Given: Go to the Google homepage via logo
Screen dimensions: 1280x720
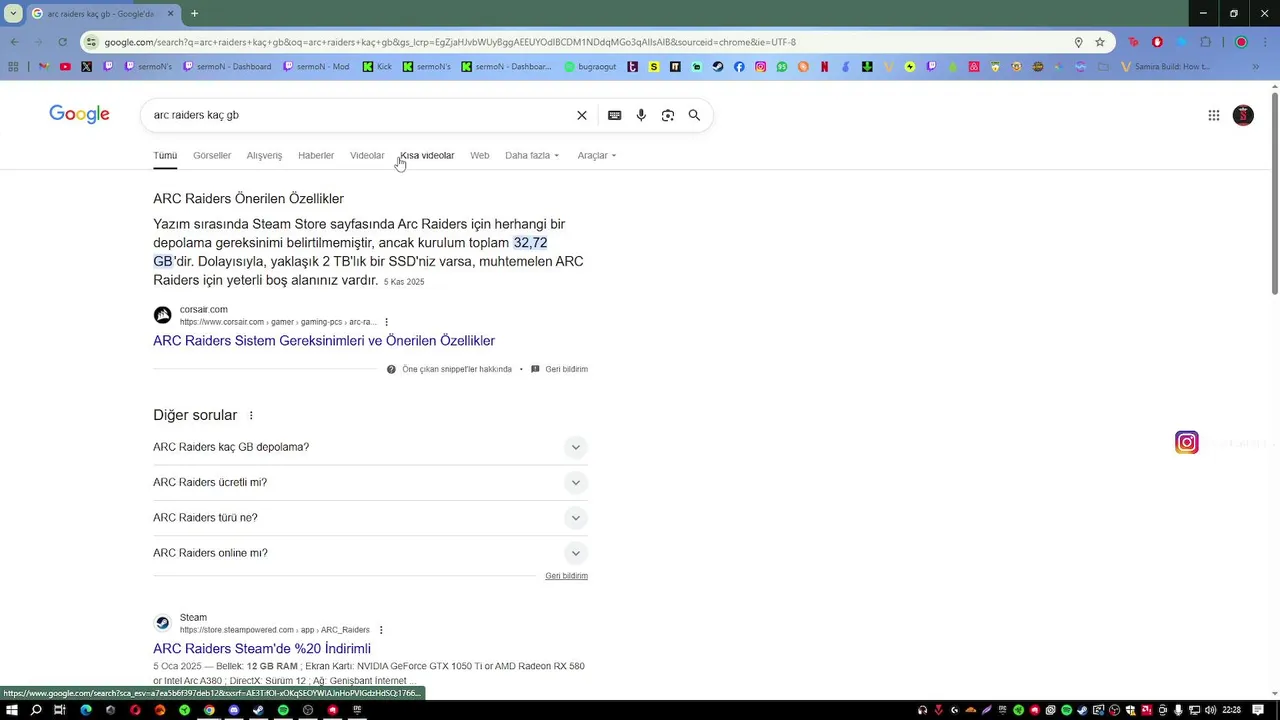Looking at the screenshot, I should pyautogui.click(x=79, y=114).
